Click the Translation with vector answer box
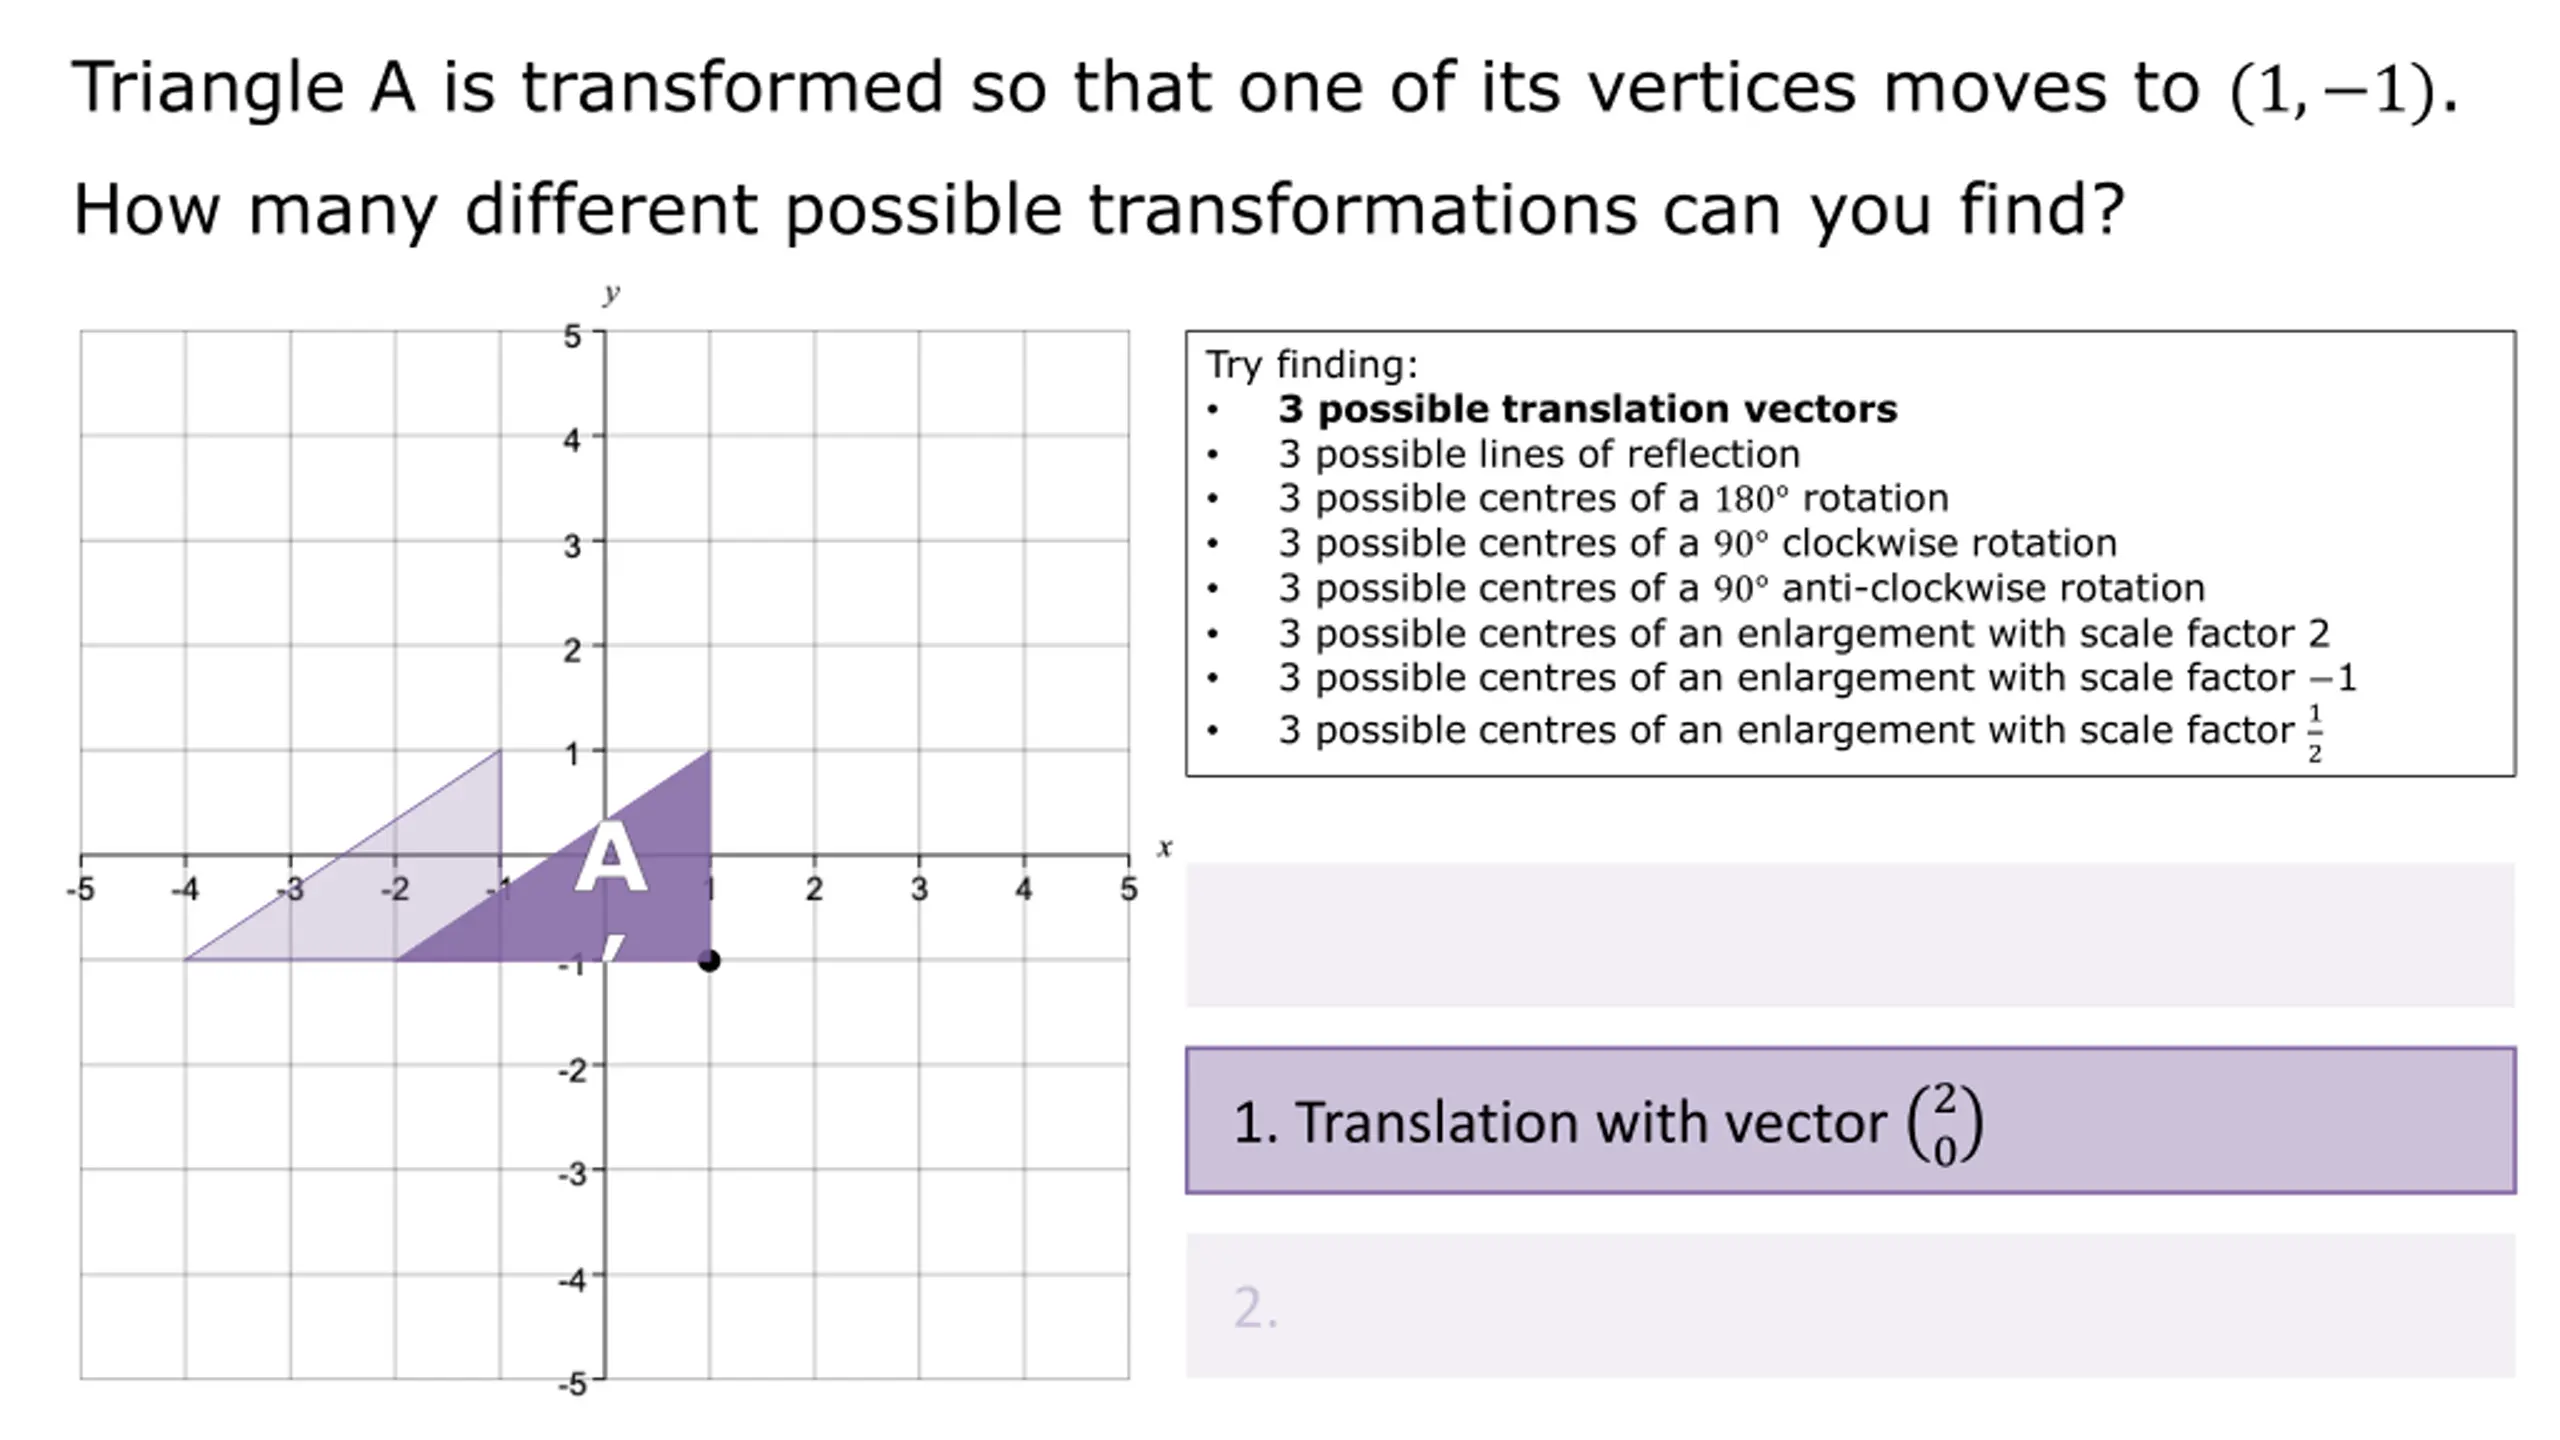This screenshot has height=1440, width=2560. click(1850, 1120)
